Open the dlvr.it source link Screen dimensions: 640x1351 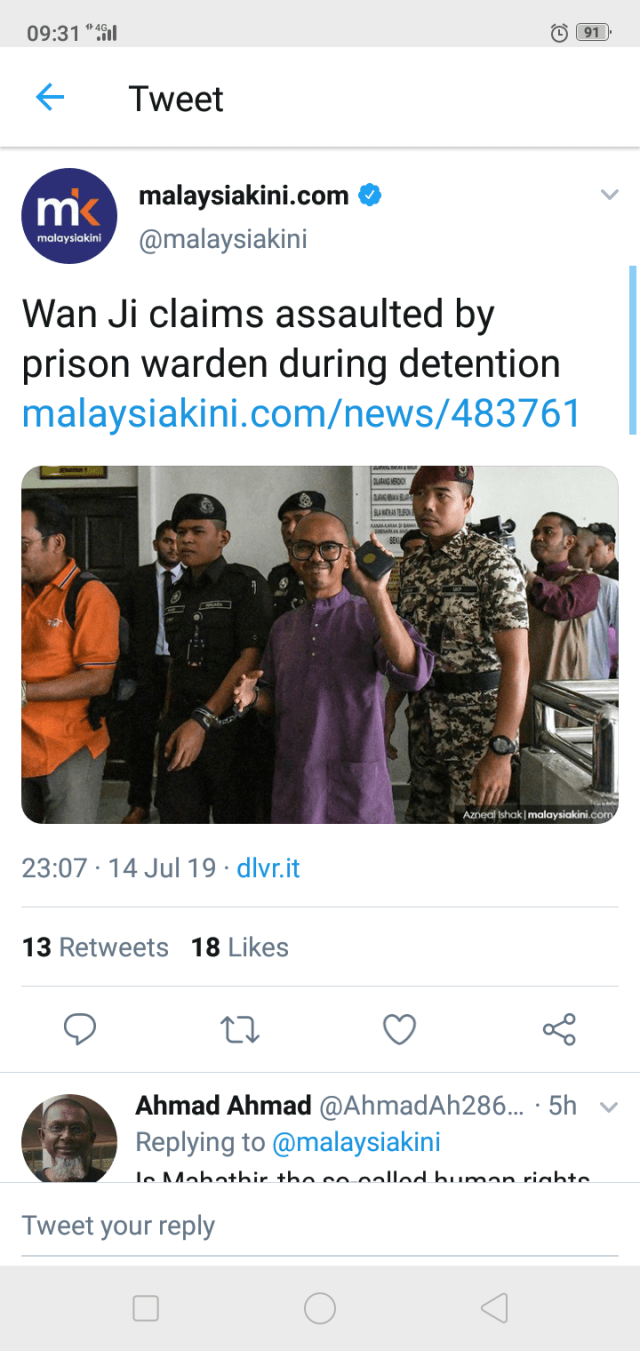tap(268, 867)
